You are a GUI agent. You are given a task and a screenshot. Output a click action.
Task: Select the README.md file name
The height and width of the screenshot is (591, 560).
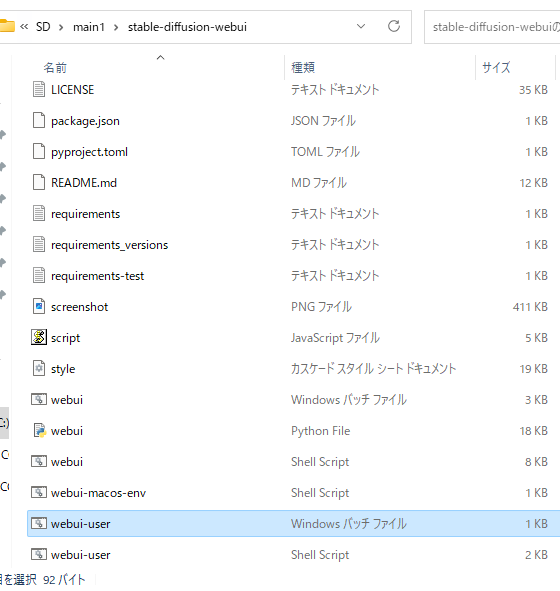[x=84, y=183]
